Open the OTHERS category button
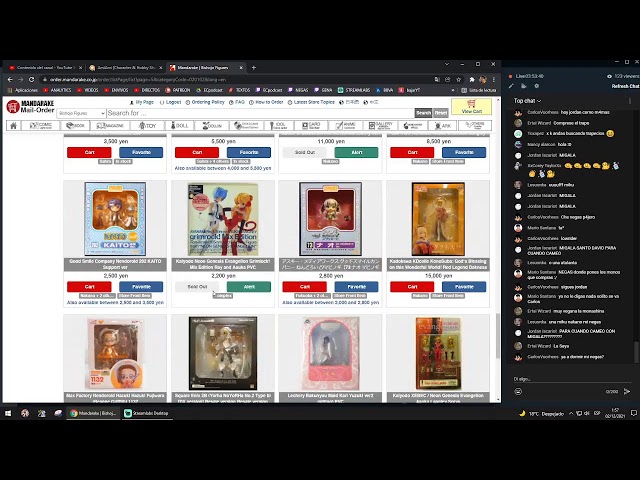The height and width of the screenshot is (480, 640). [475, 126]
